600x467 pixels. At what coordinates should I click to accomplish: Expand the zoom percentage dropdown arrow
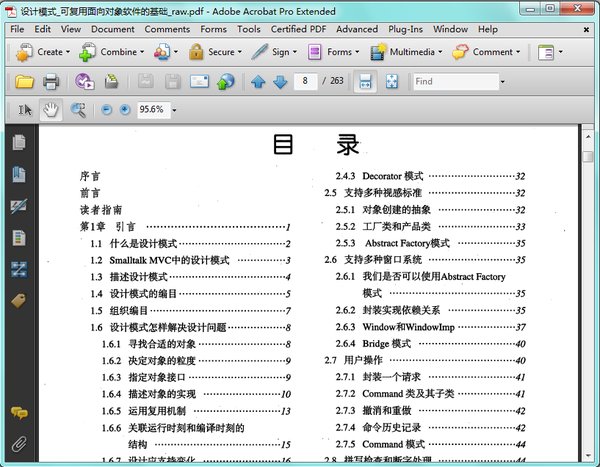(175, 110)
